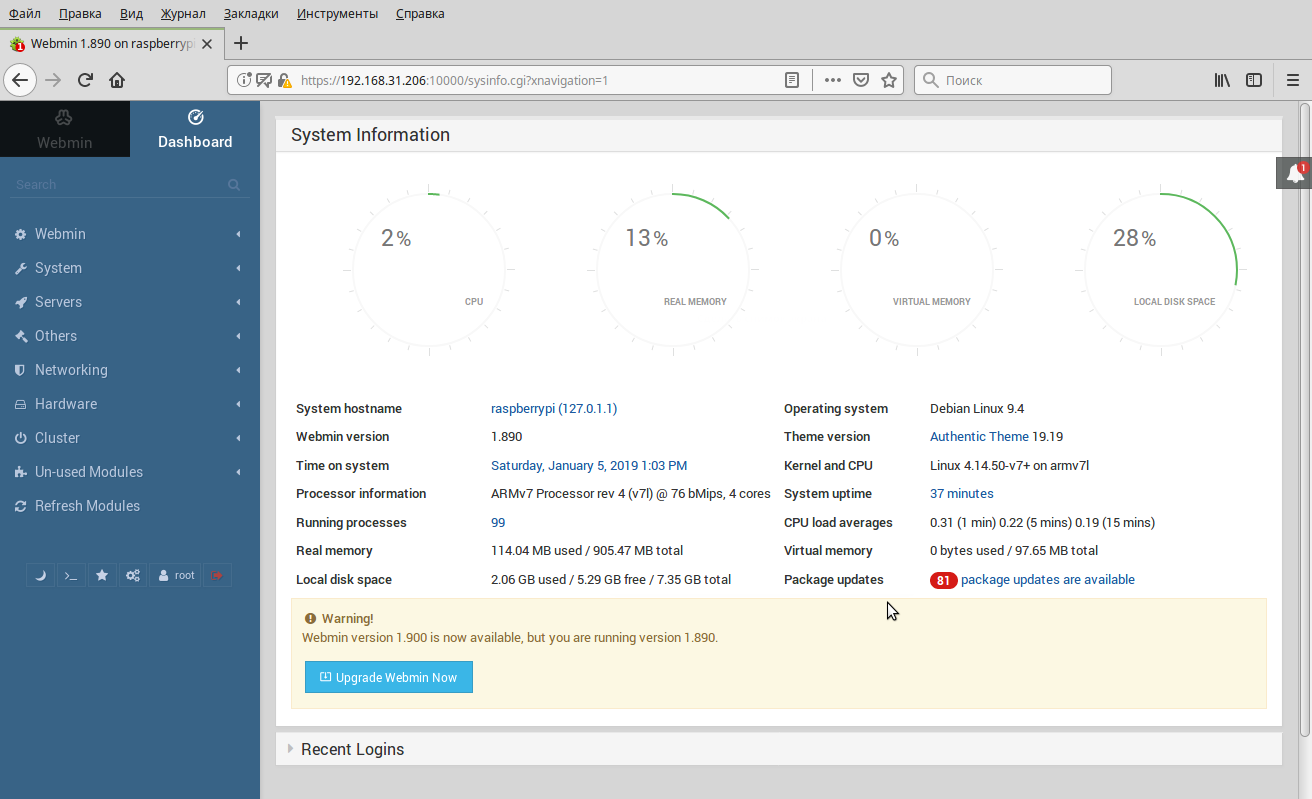Image resolution: width=1312 pixels, height=799 pixels.
Task: Expand the Cluster sidebar category
Action: coord(130,438)
